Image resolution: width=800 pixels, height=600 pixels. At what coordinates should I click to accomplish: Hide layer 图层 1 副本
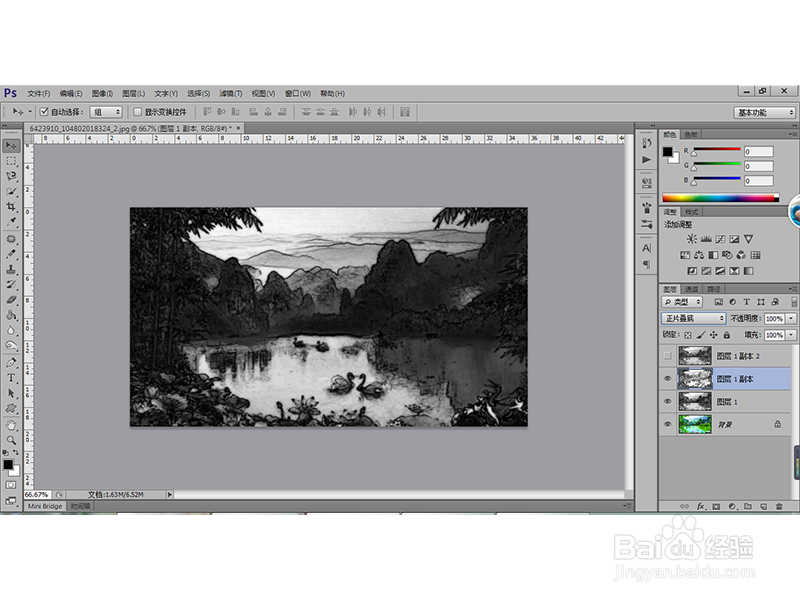[667, 379]
